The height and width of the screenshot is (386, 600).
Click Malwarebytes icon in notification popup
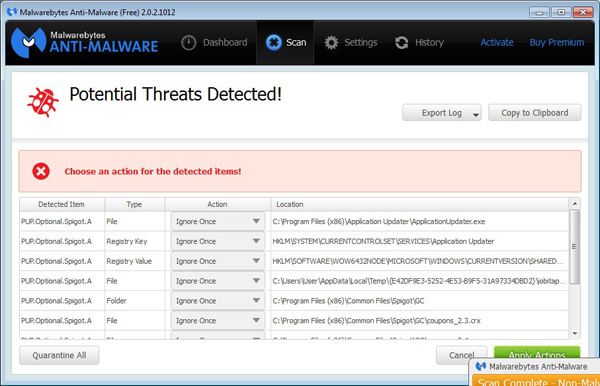coord(481,366)
